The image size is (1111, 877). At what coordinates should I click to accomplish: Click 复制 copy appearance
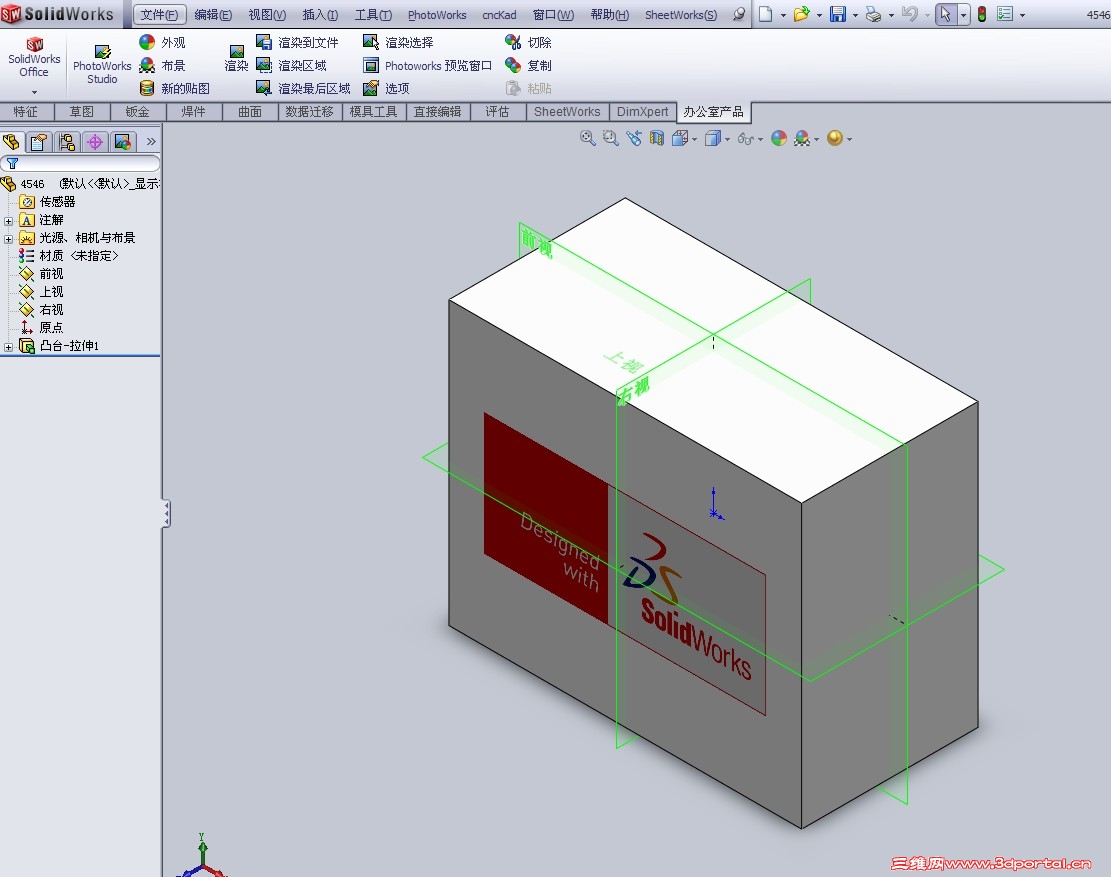pyautogui.click(x=528, y=65)
